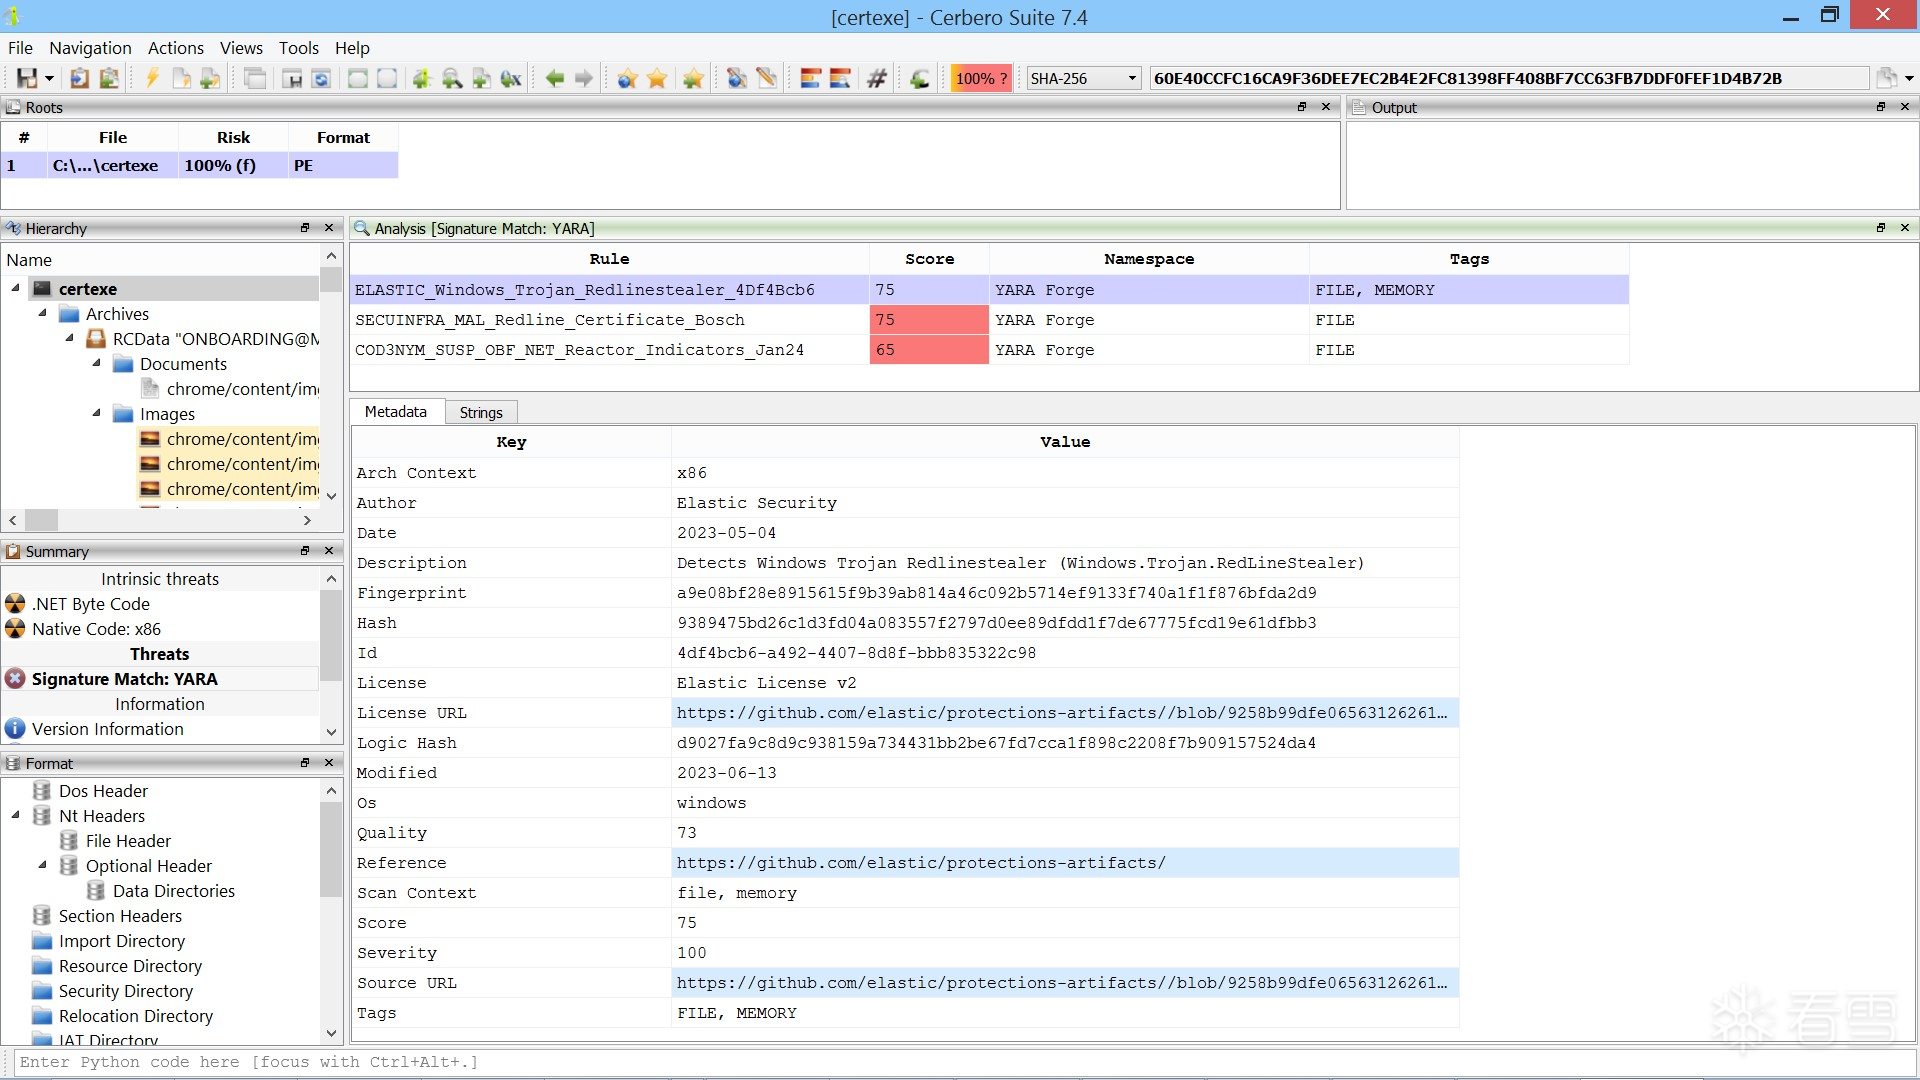This screenshot has width=1920, height=1080.
Task: Click the save project floppy icon
Action: 27,78
